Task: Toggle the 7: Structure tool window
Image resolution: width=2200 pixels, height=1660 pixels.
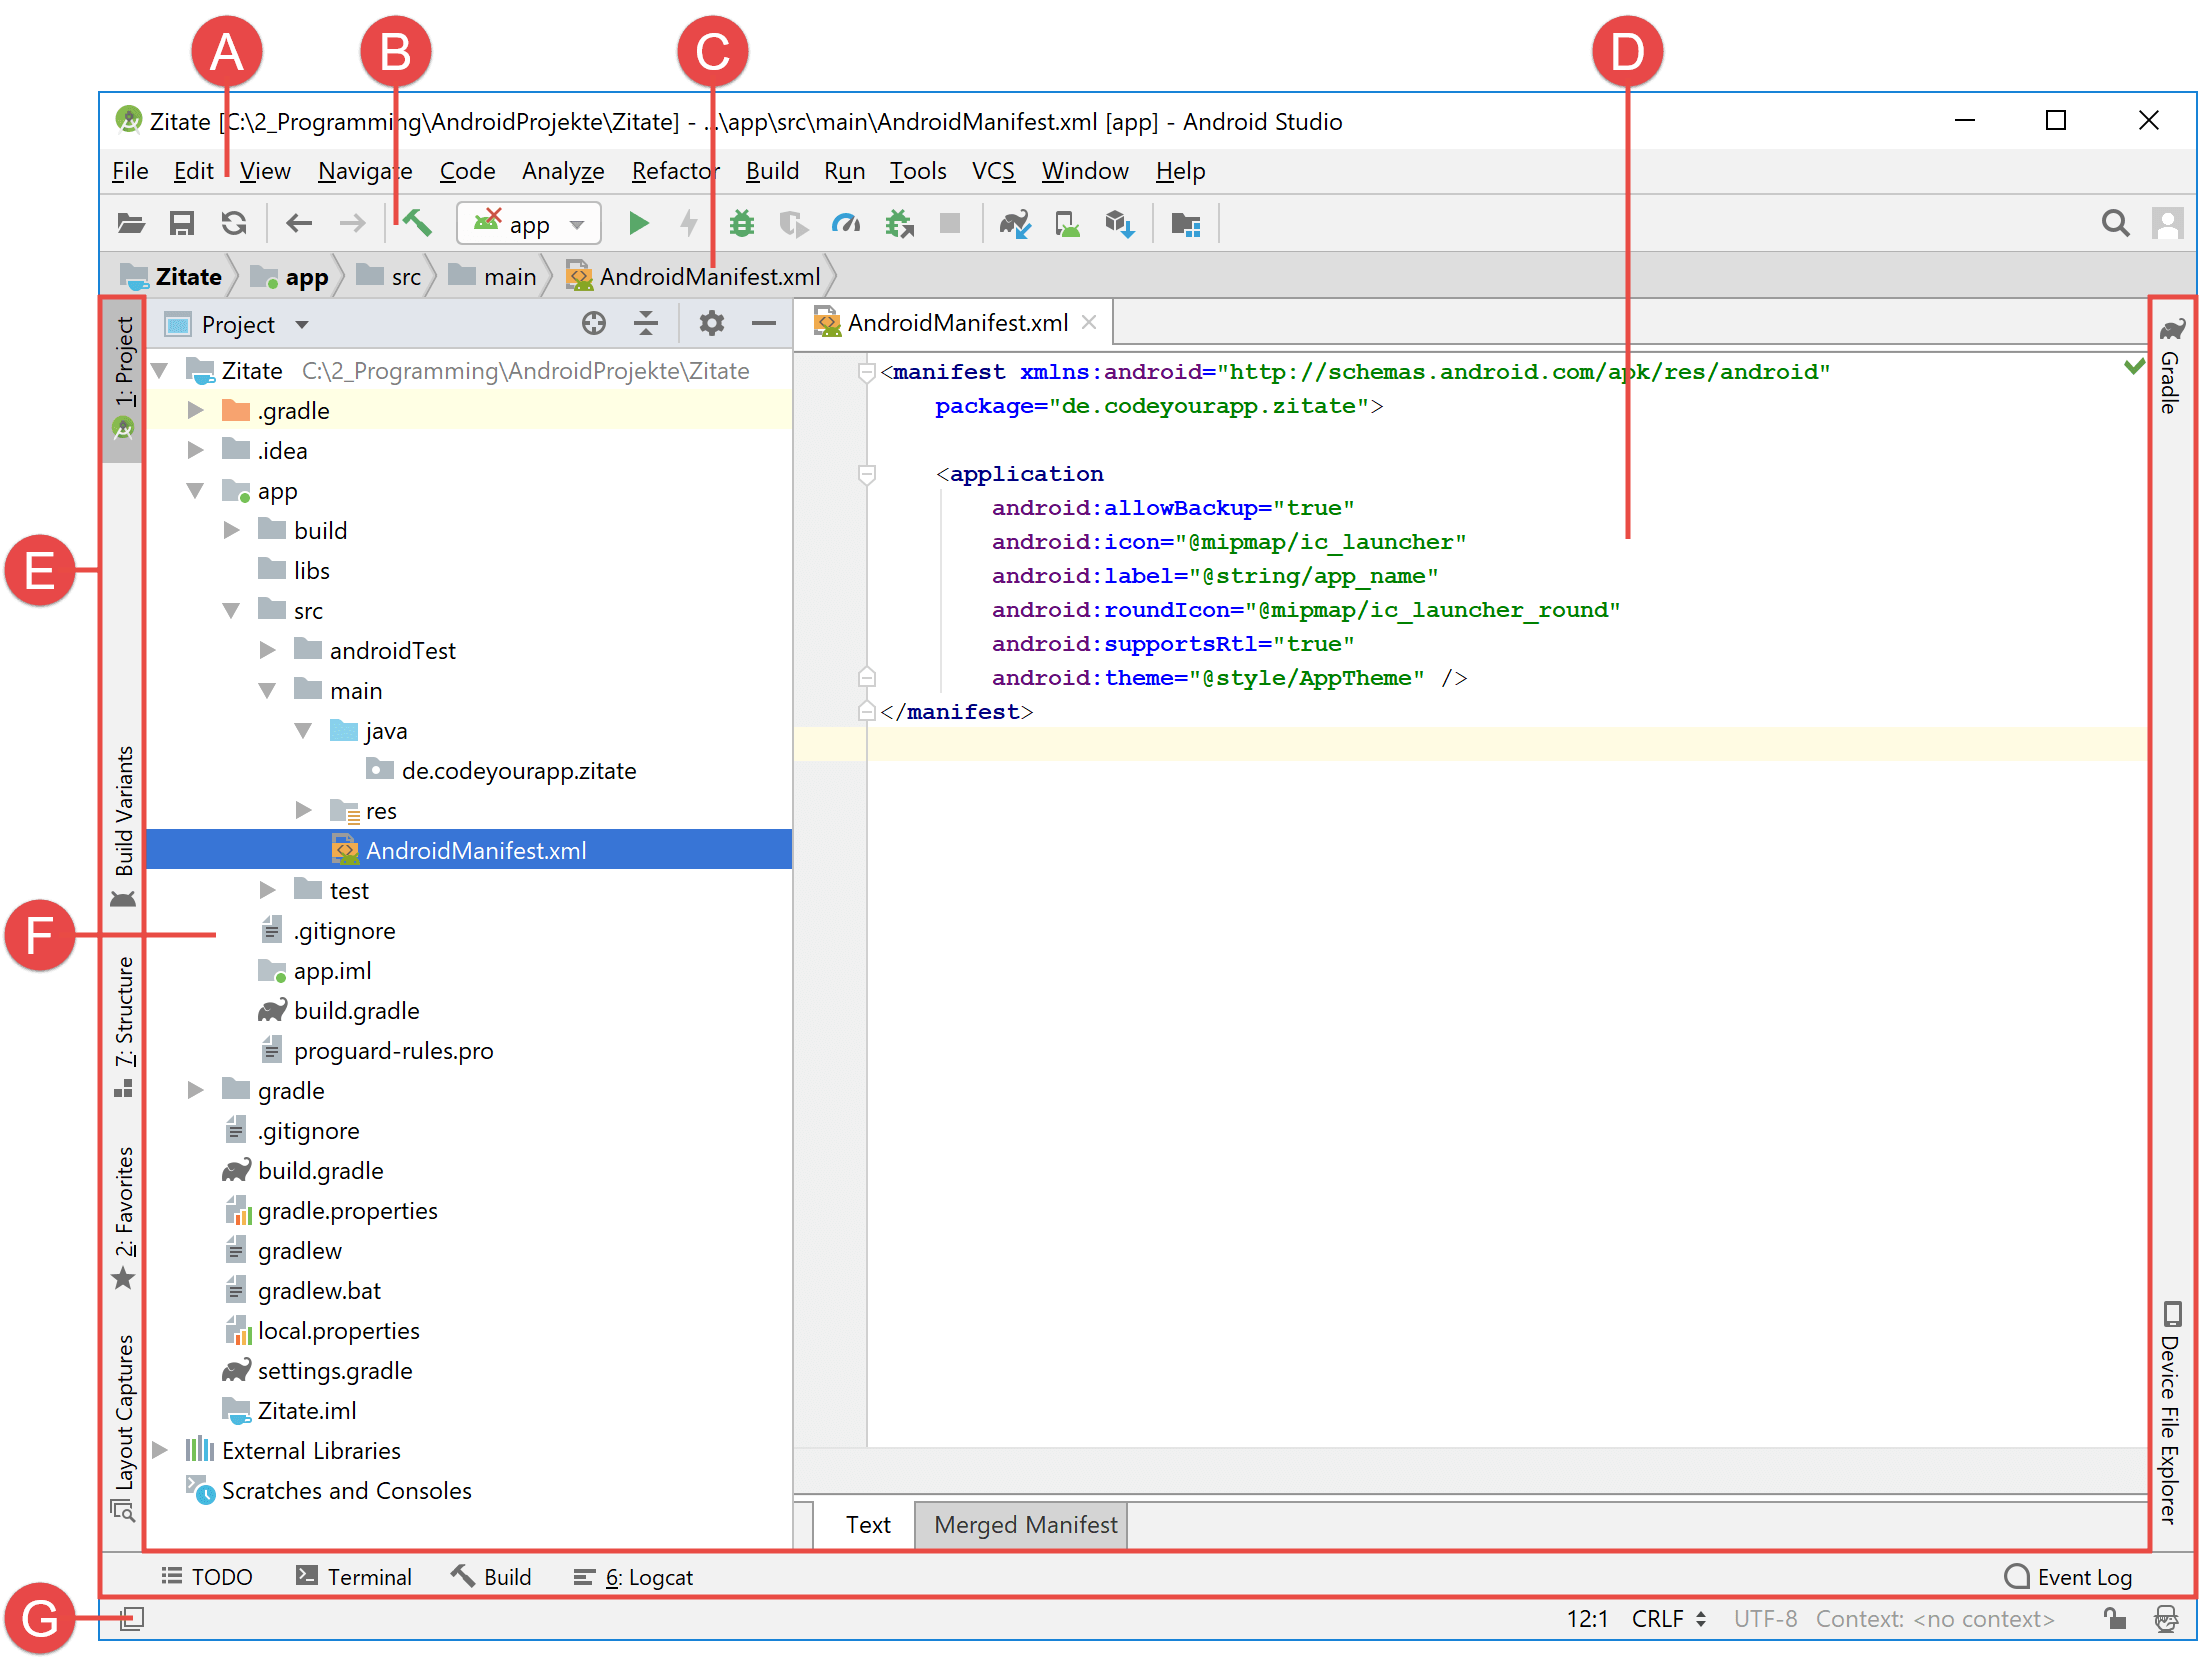Action: pyautogui.click(x=123, y=1027)
